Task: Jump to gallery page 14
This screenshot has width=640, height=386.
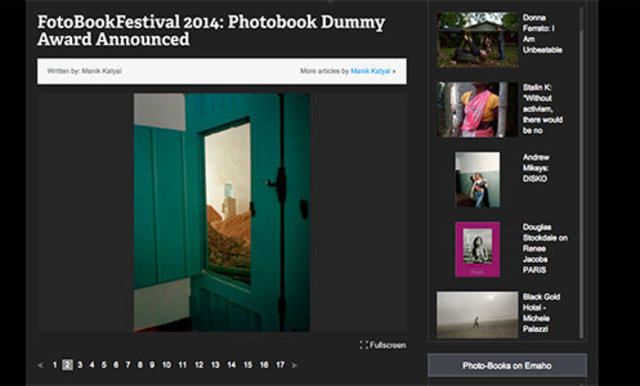Action: pos(231,365)
